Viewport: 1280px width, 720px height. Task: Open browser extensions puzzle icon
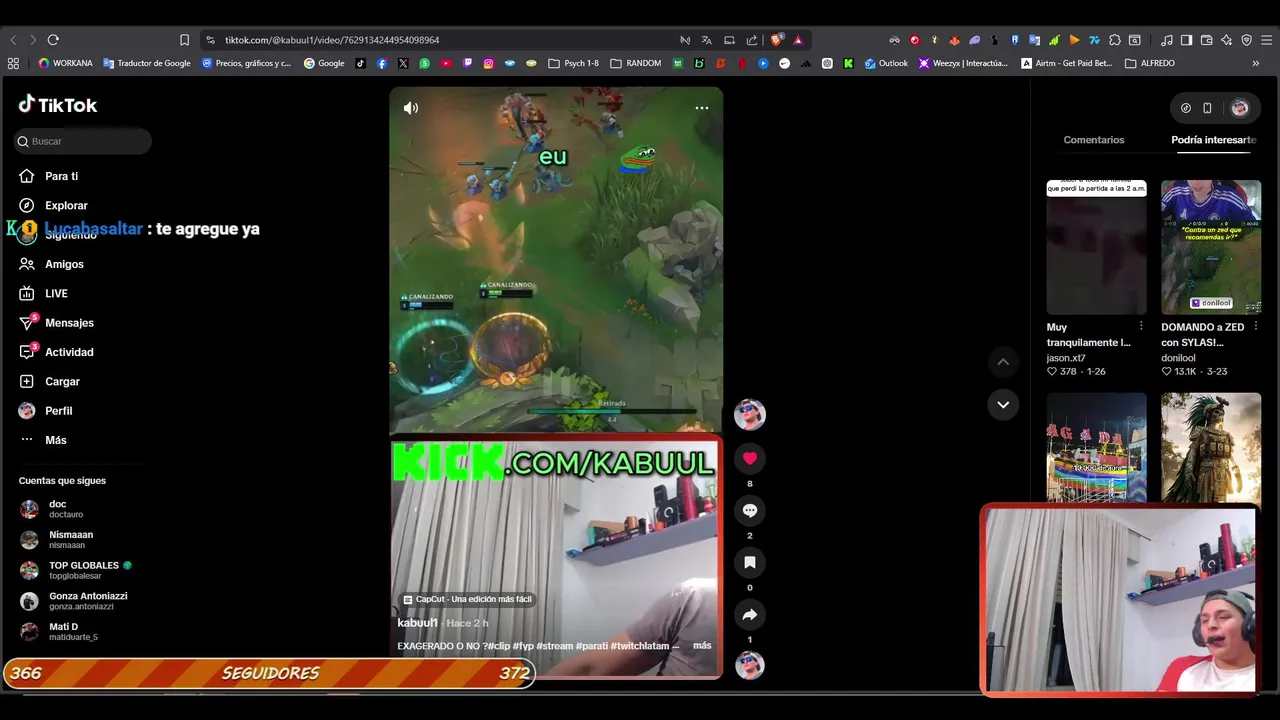1115,40
